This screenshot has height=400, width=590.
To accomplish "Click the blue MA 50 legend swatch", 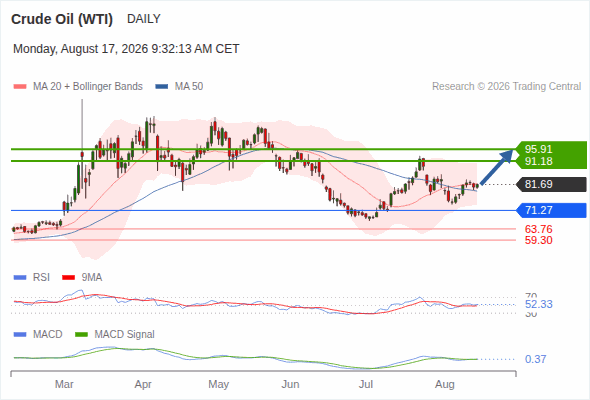I will point(162,87).
